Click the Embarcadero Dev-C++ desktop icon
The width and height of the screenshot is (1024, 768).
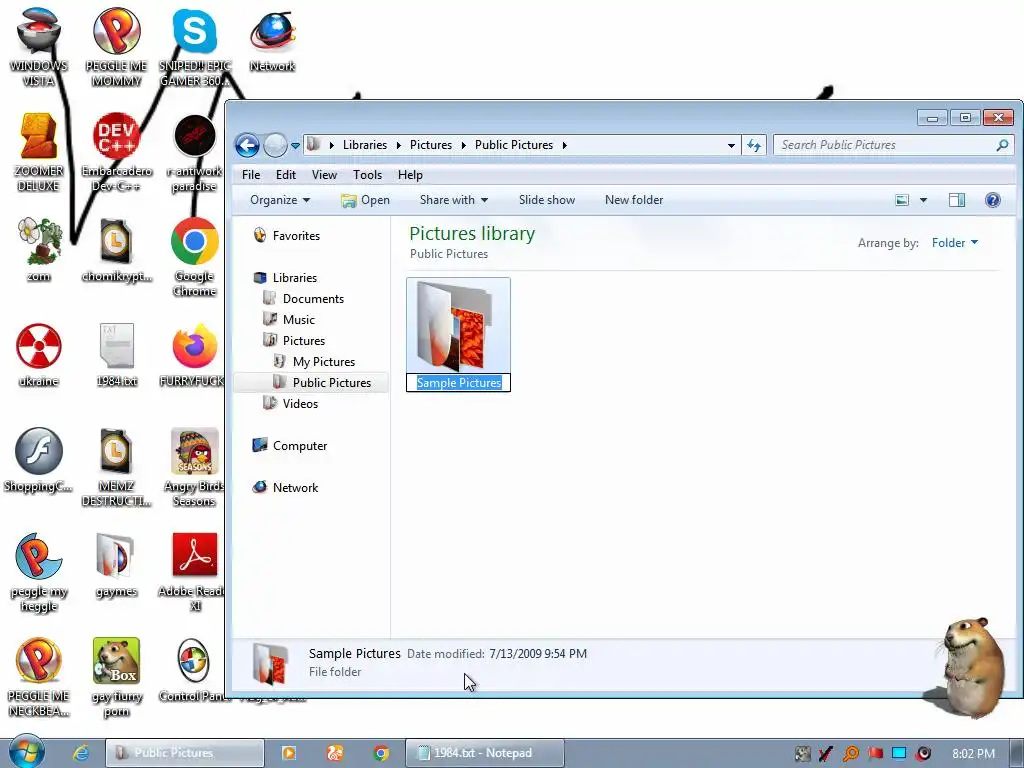pyautogui.click(x=116, y=152)
